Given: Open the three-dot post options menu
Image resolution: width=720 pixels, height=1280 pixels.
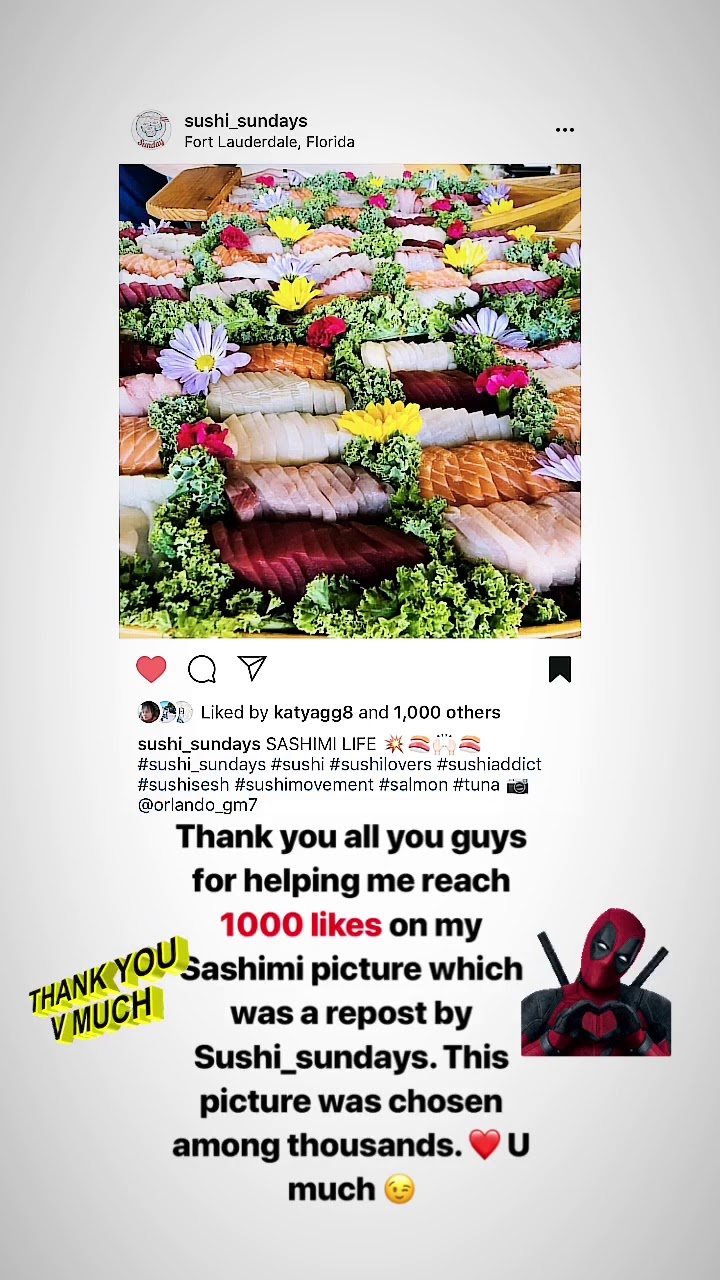Looking at the screenshot, I should tap(565, 130).
